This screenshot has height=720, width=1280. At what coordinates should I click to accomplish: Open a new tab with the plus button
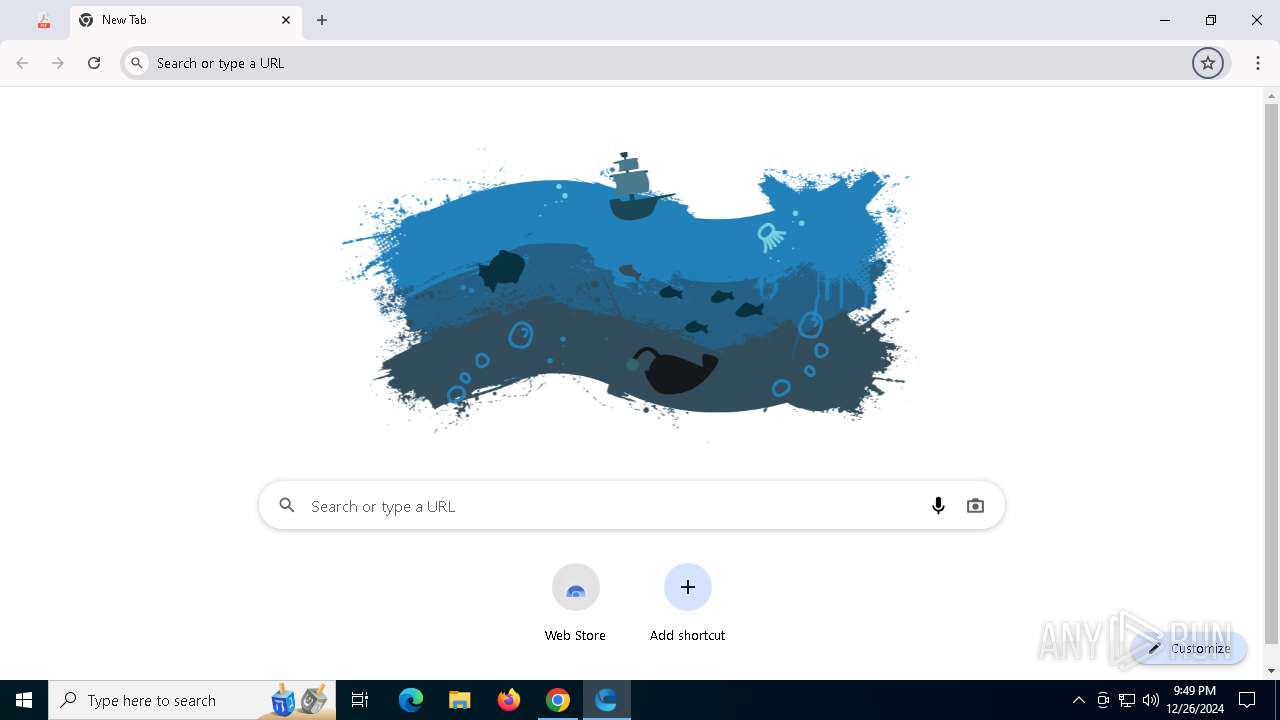pyautogui.click(x=322, y=20)
